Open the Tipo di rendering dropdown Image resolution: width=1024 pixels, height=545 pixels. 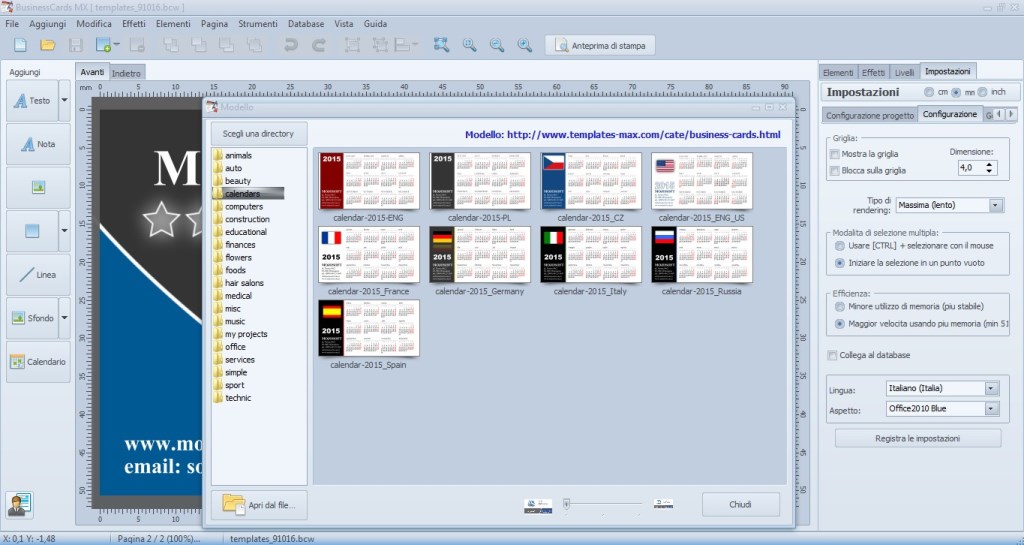pos(950,205)
